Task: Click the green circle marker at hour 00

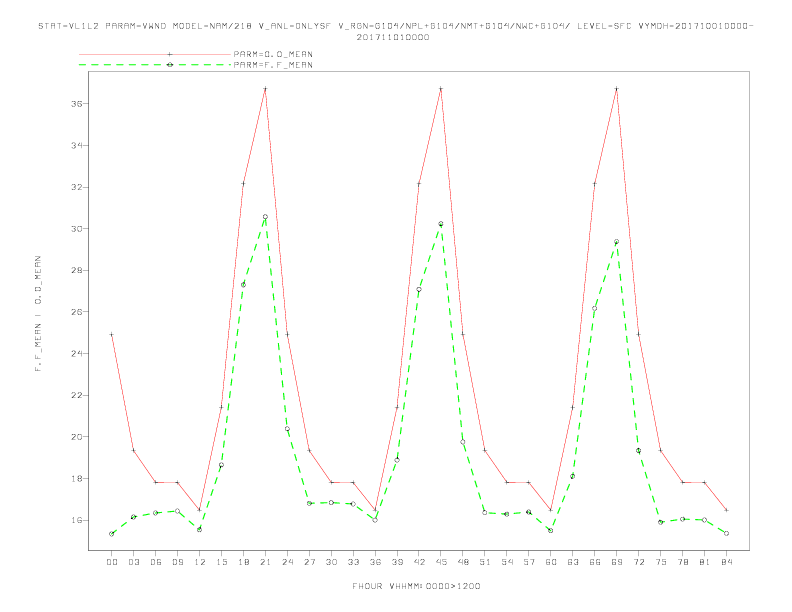Action: [112, 534]
